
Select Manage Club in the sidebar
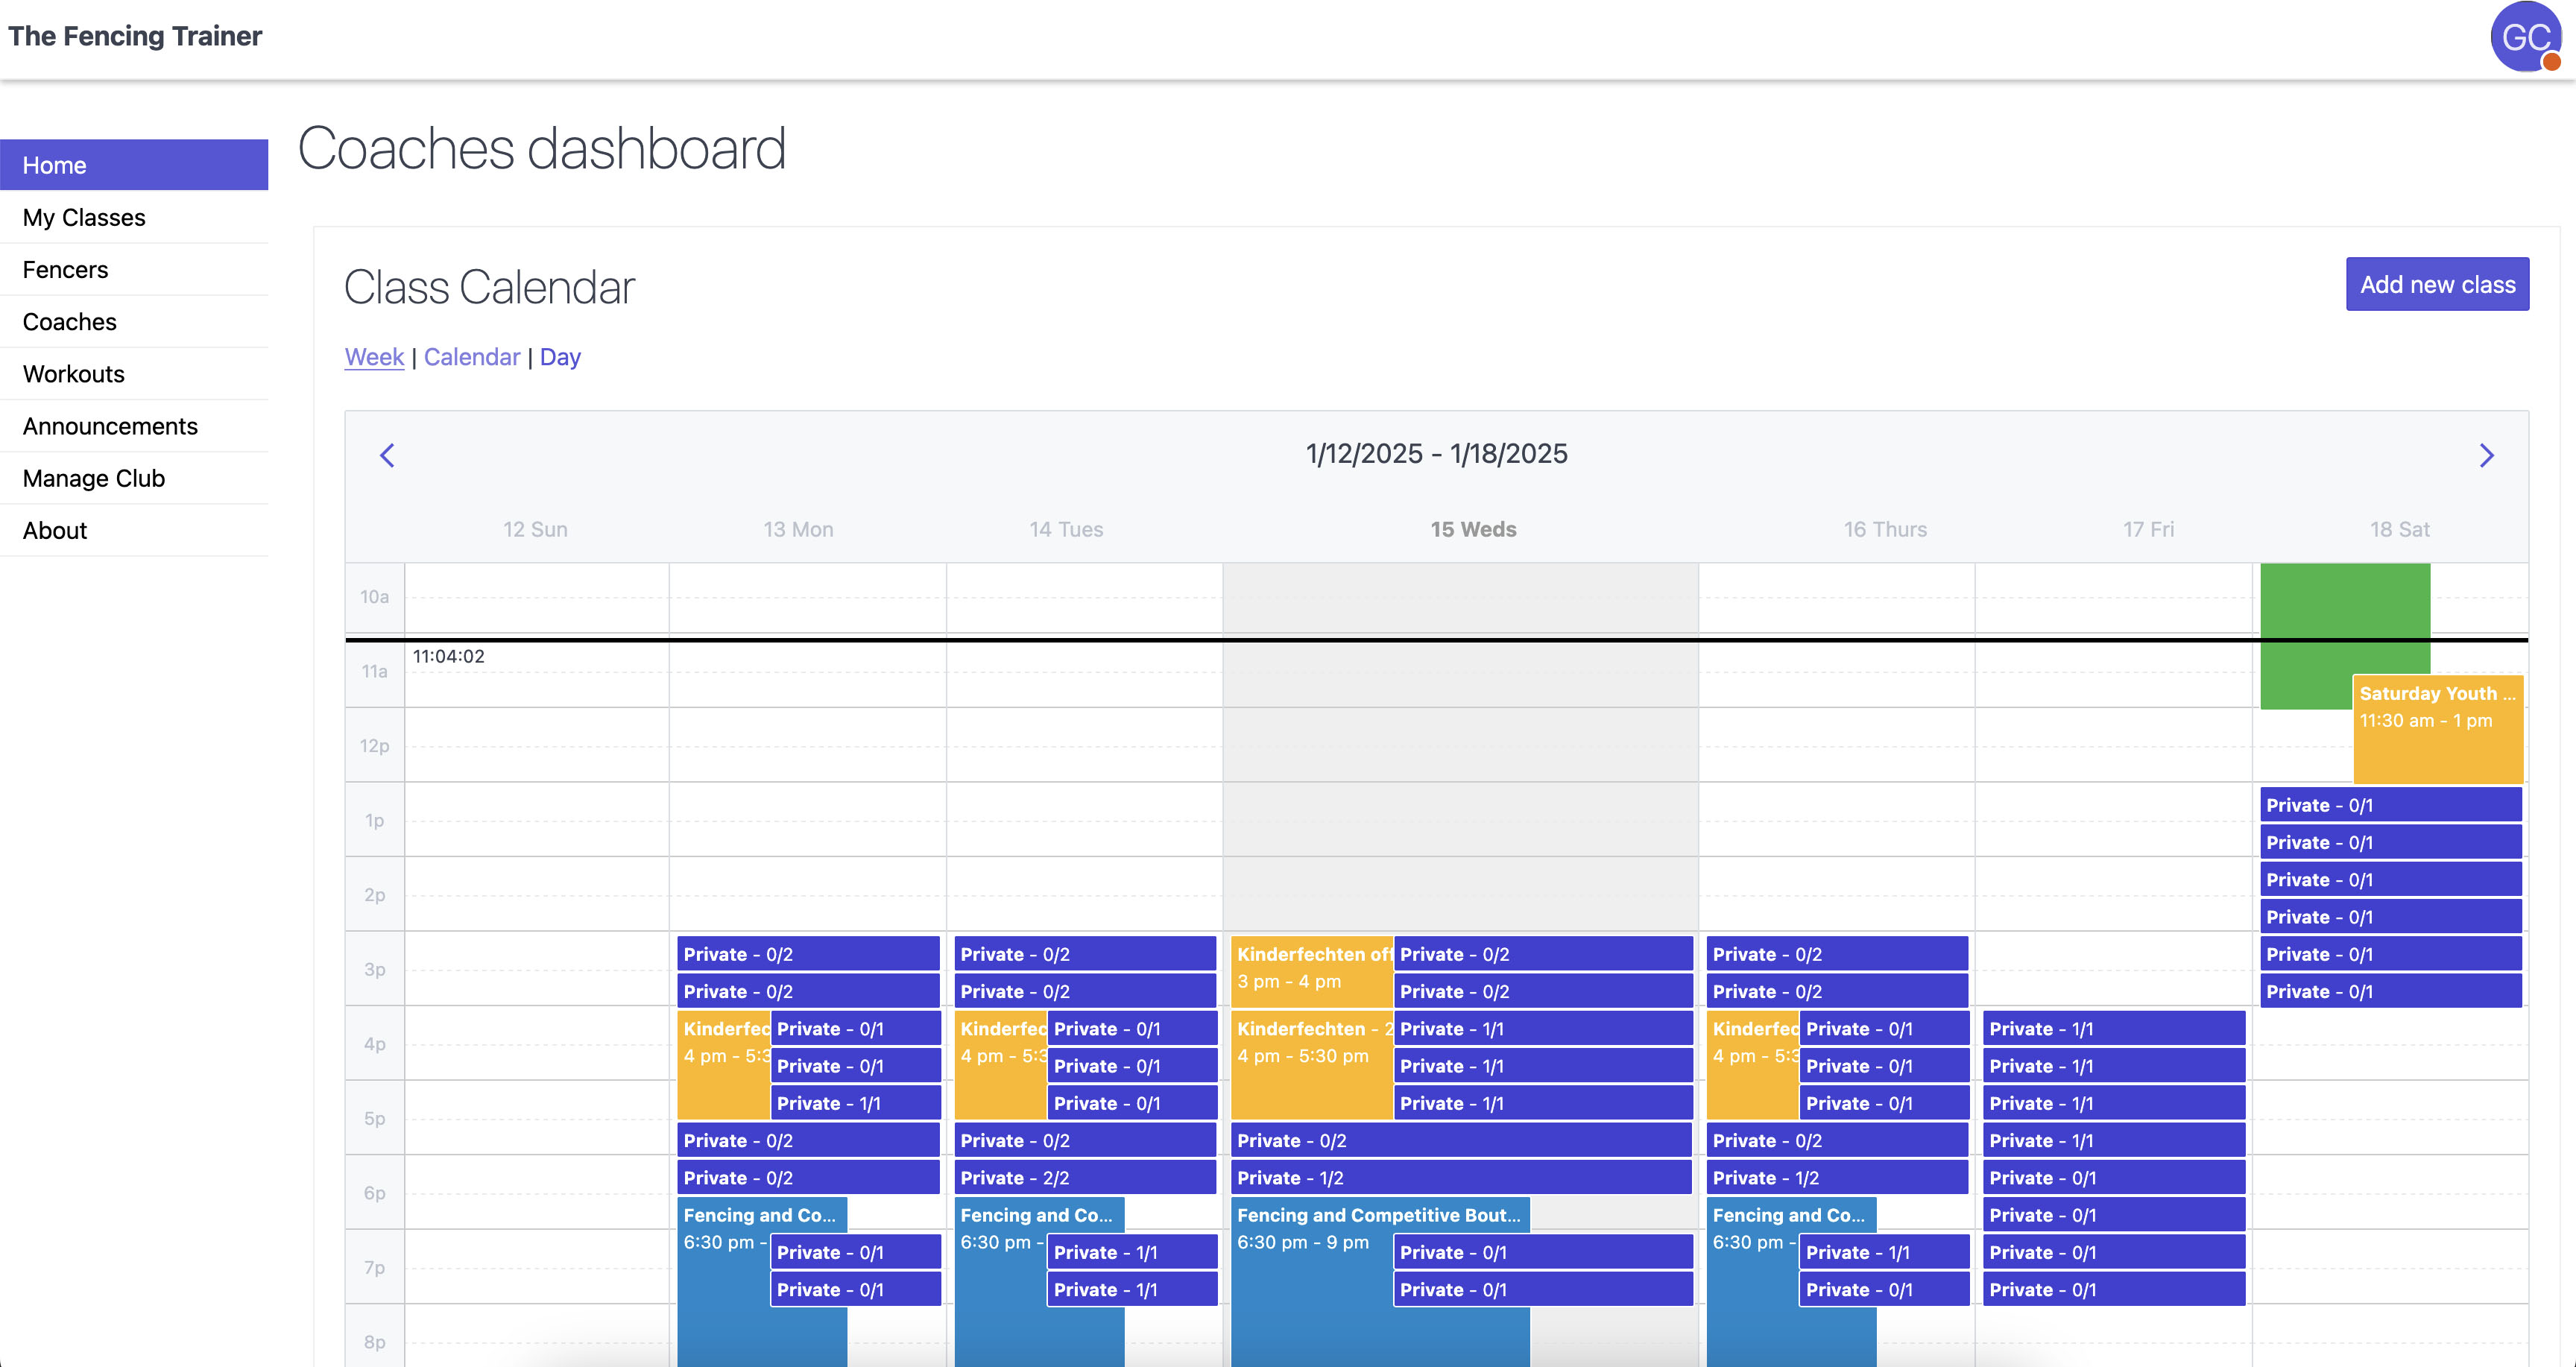(x=93, y=478)
